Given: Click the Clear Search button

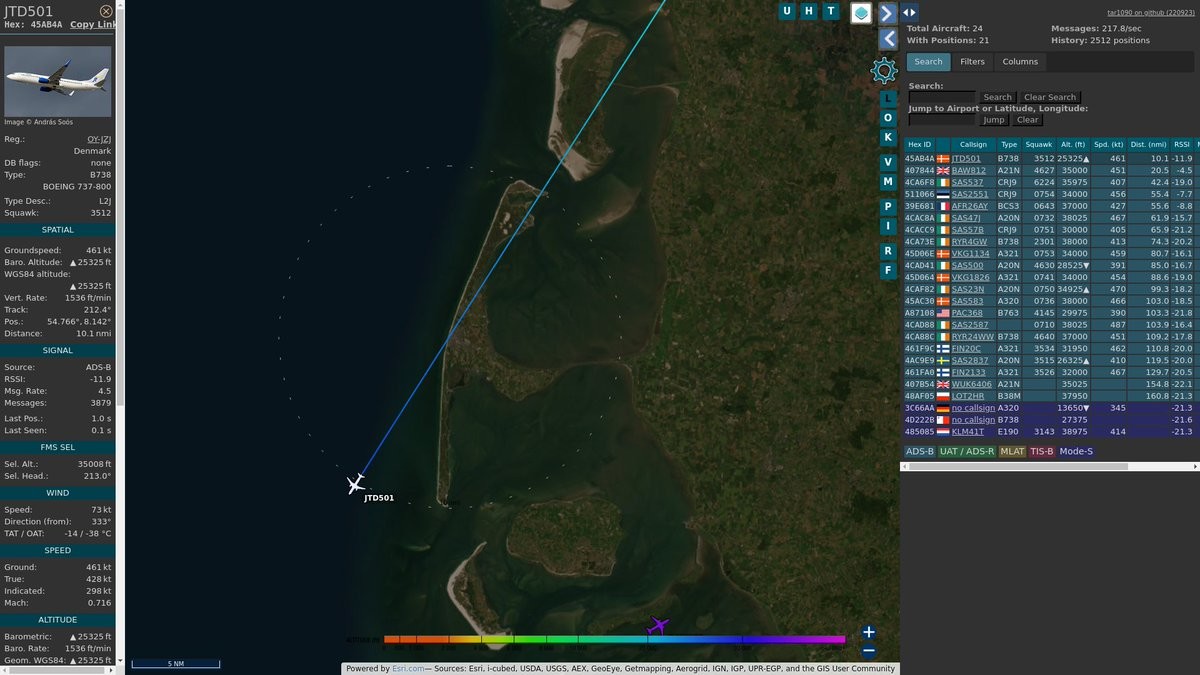Looking at the screenshot, I should 1049,97.
